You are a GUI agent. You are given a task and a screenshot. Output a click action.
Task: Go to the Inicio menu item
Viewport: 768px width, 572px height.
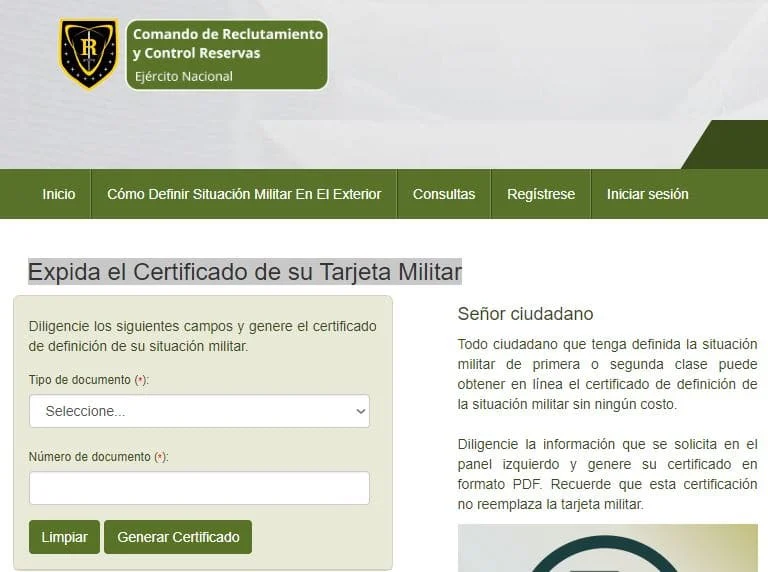pos(59,194)
